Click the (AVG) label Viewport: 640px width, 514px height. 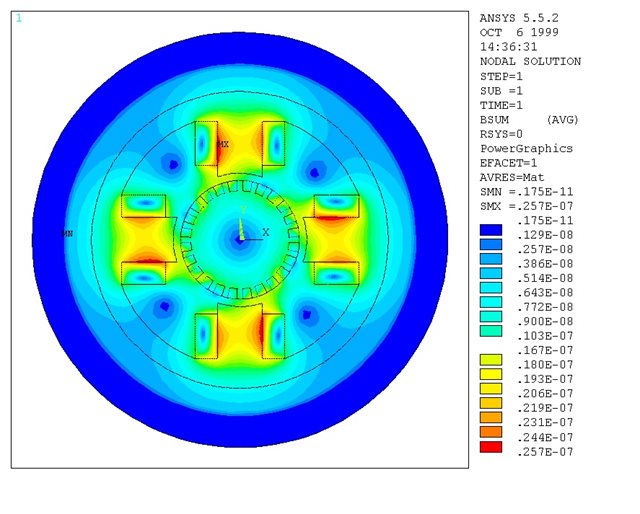(562, 120)
